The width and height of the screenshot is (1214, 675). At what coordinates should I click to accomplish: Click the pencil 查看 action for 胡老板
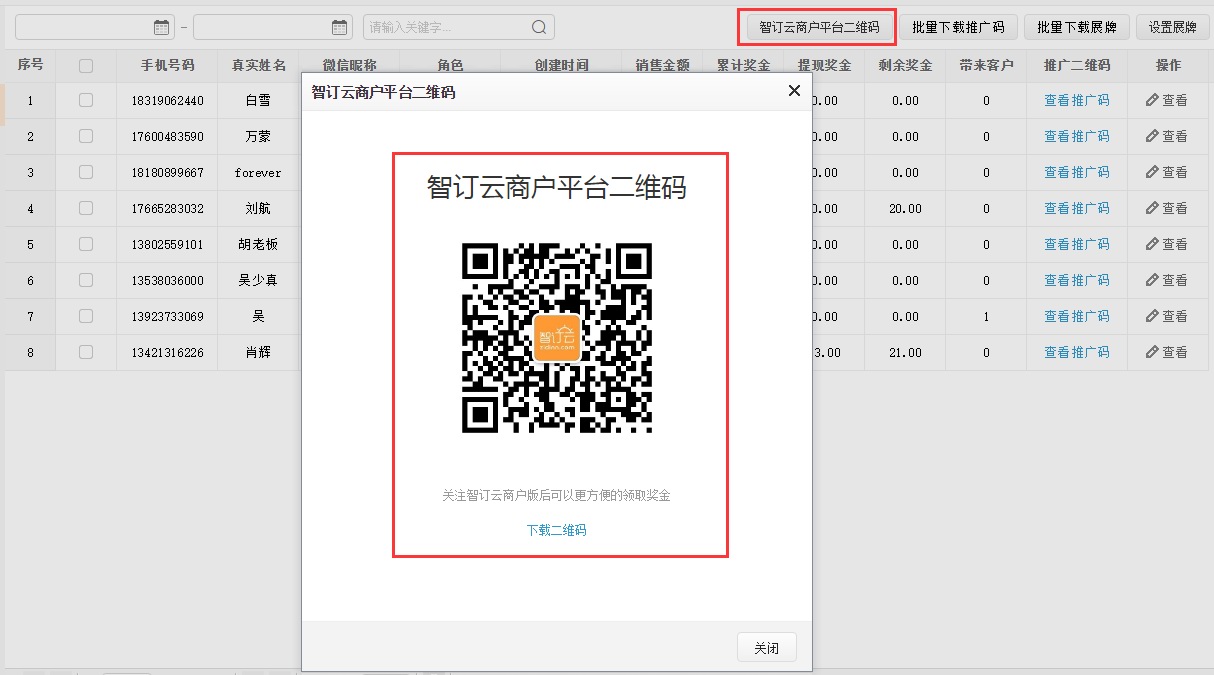[x=1166, y=244]
